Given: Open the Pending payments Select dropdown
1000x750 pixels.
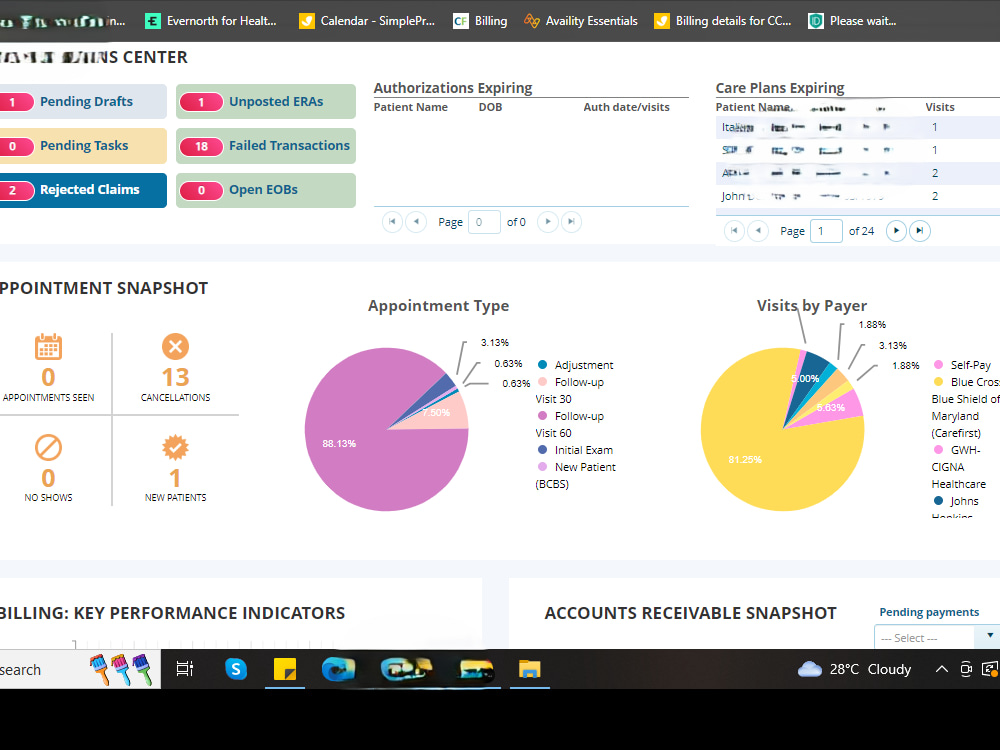Looking at the screenshot, I should pyautogui.click(x=937, y=638).
